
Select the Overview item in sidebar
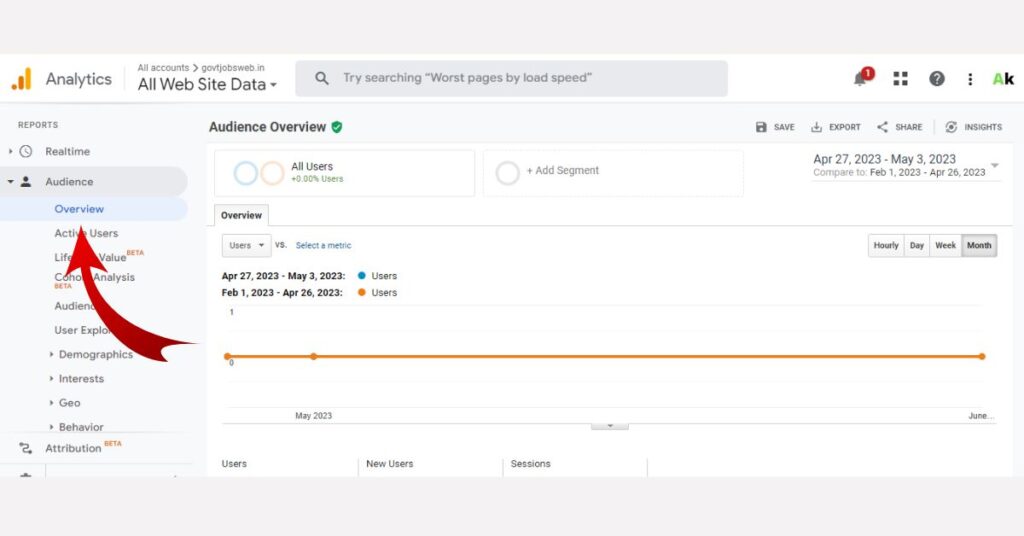(x=79, y=209)
